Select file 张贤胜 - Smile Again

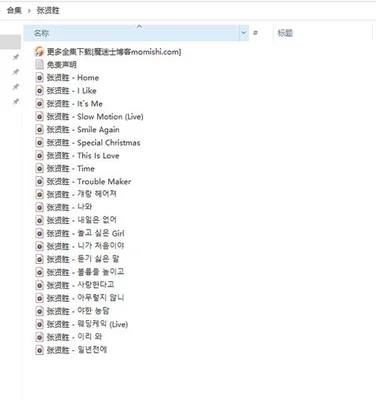83,130
